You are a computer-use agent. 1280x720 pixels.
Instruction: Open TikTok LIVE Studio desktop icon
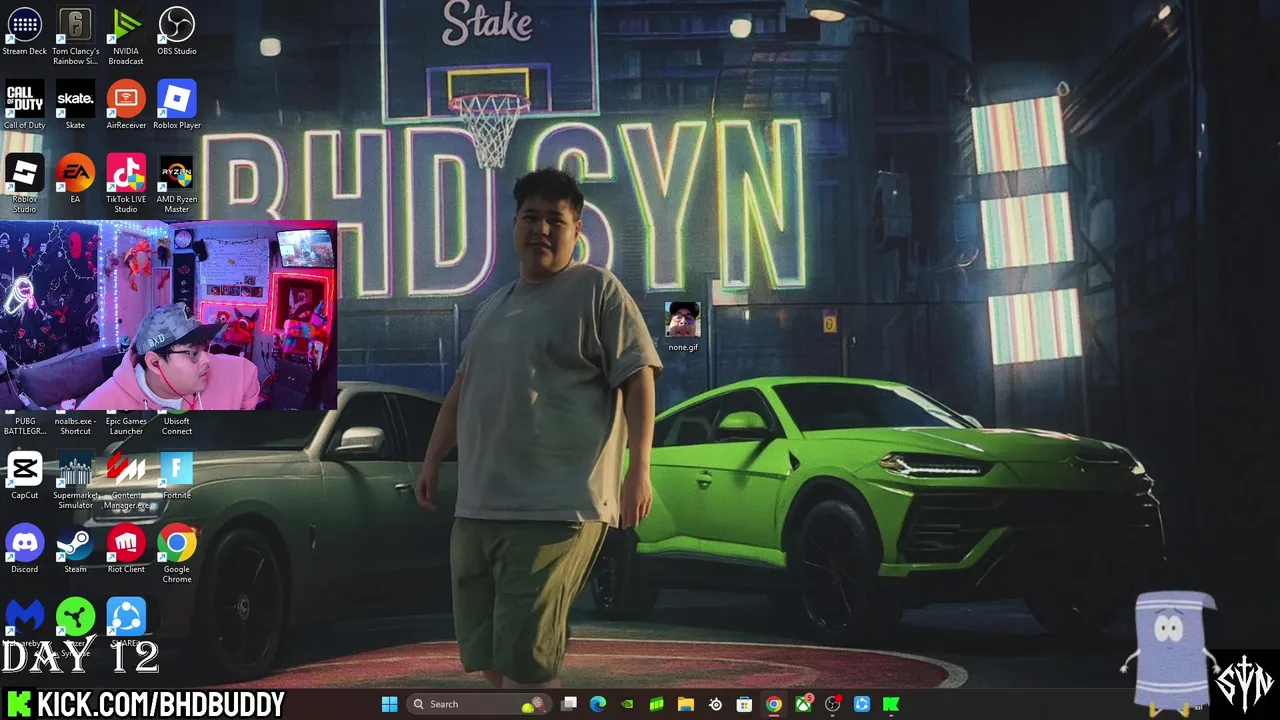[x=126, y=184]
